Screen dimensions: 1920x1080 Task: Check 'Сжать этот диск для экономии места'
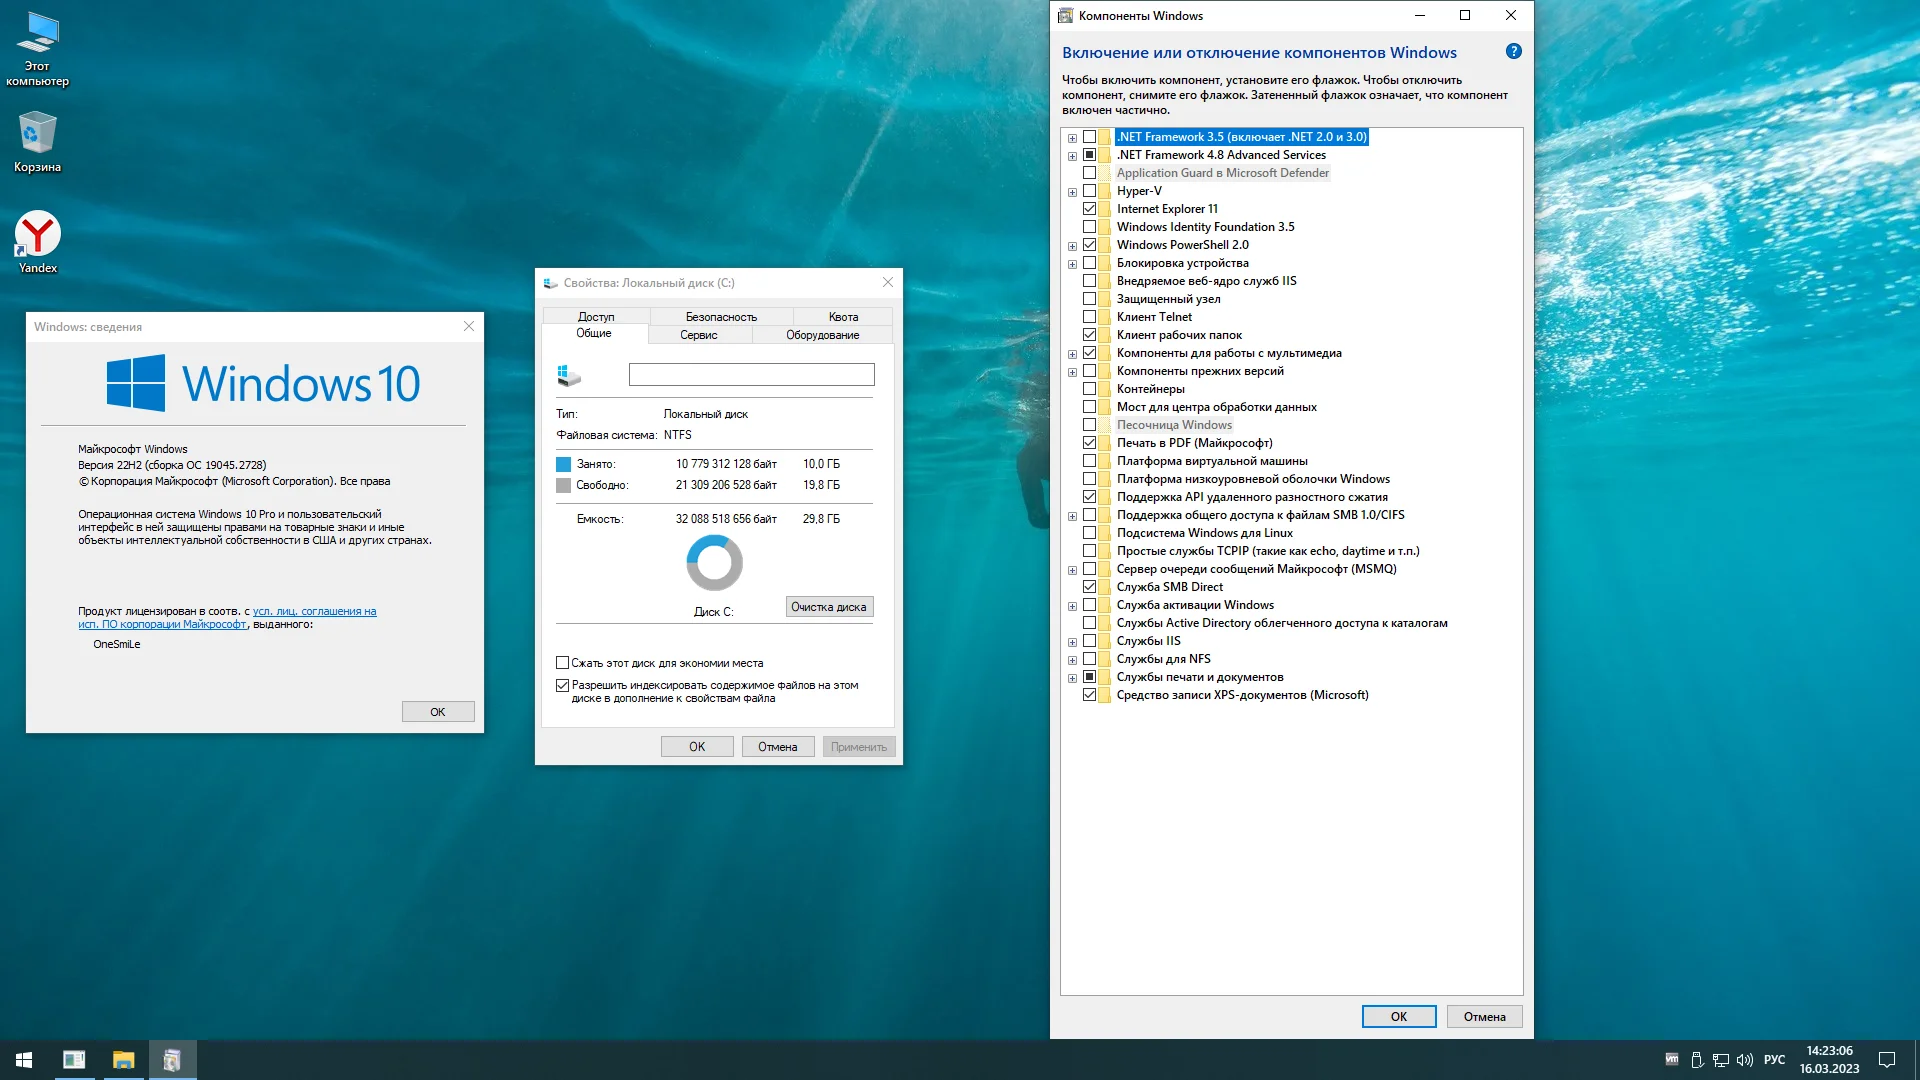click(563, 663)
